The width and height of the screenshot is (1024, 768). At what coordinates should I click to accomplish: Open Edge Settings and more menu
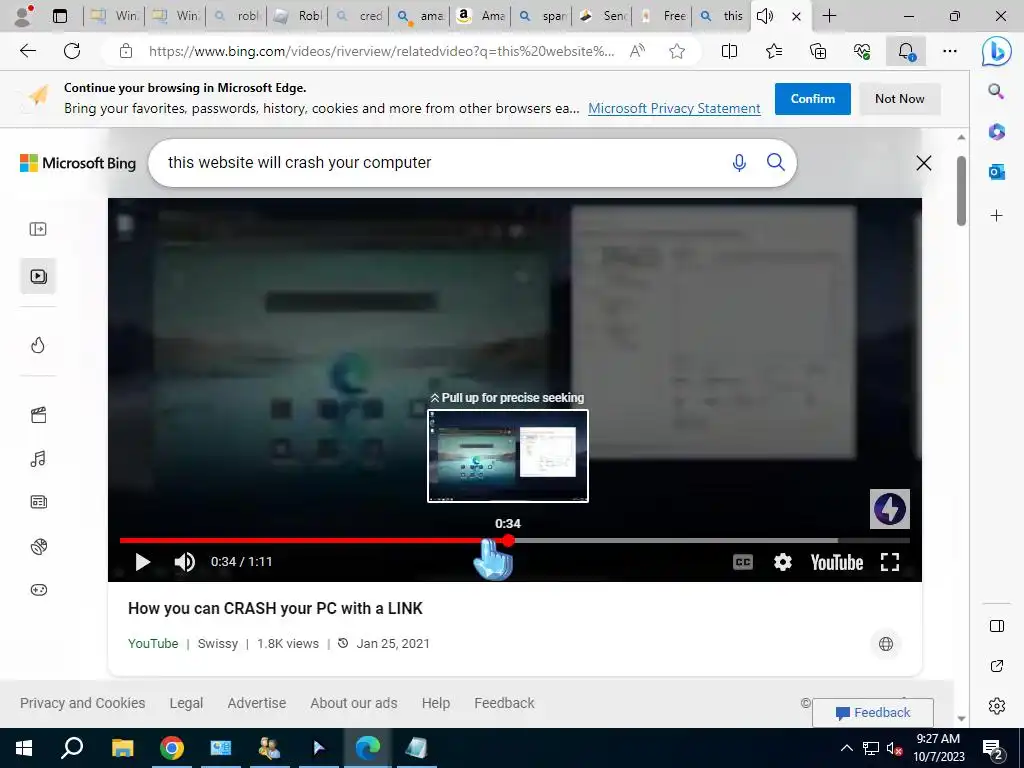click(x=950, y=51)
